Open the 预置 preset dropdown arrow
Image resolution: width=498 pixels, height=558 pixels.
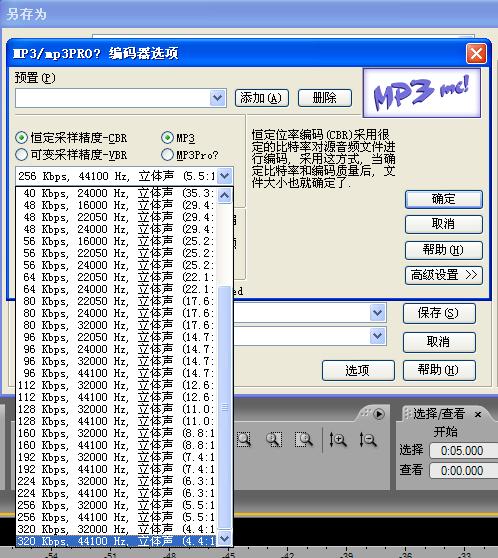[x=218, y=98]
